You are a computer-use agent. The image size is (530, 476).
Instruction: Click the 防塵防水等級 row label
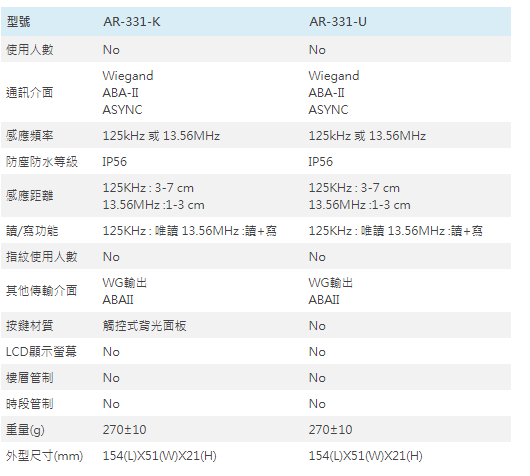[x=42, y=162]
